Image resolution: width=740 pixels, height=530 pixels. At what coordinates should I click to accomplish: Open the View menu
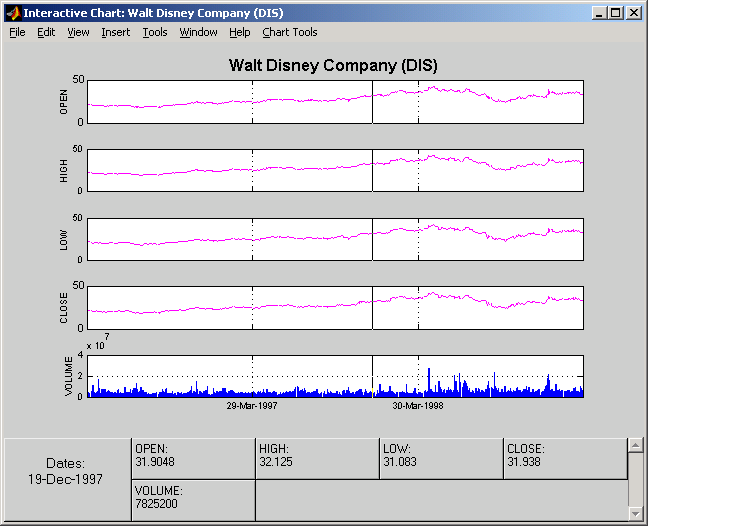(78, 32)
